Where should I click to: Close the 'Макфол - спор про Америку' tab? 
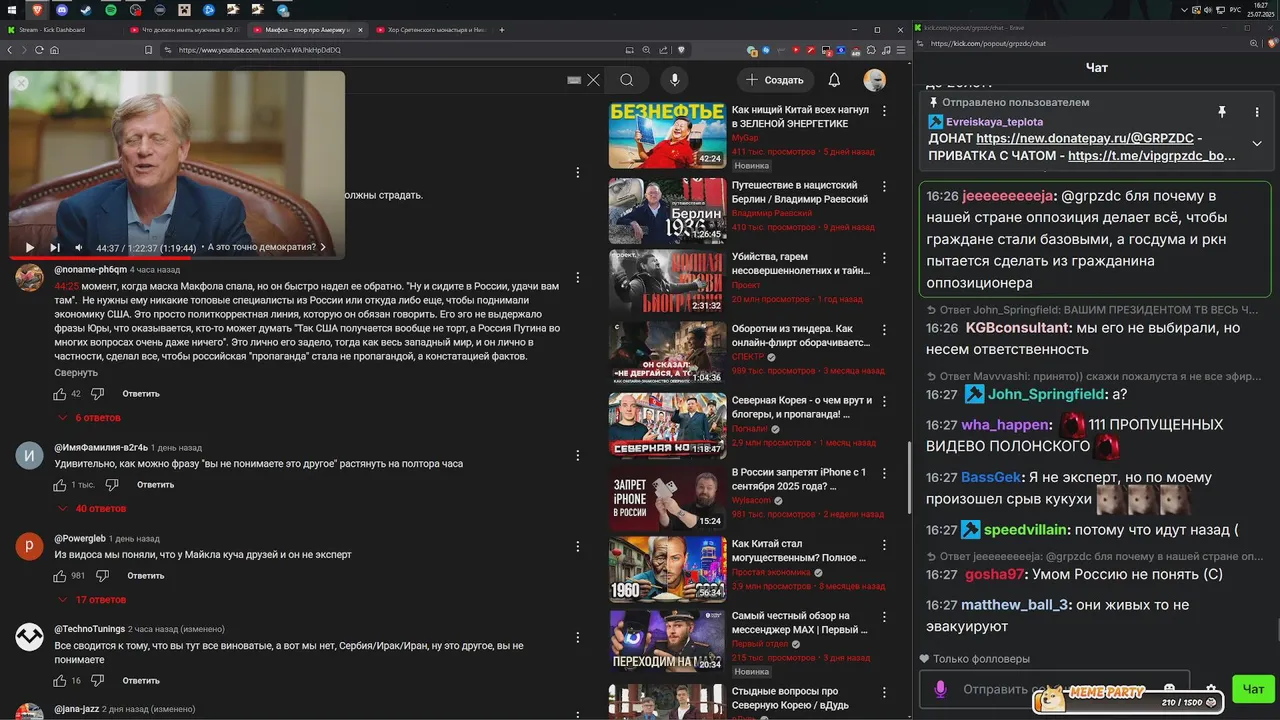[x=360, y=30]
